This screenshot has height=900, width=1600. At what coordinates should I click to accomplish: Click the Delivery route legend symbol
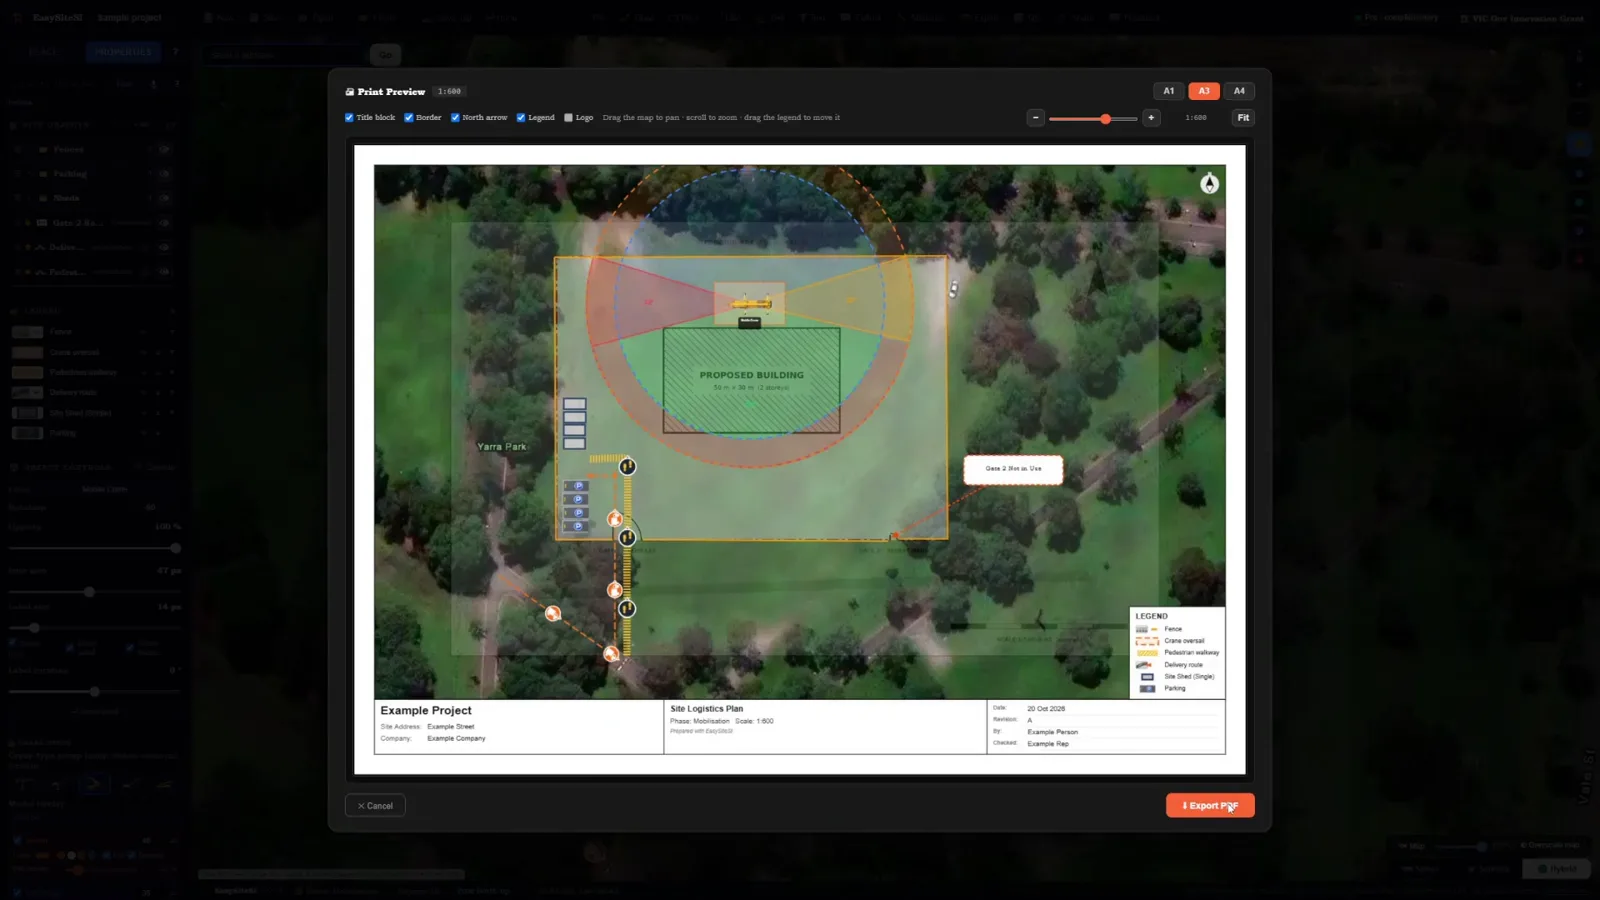(1145, 665)
